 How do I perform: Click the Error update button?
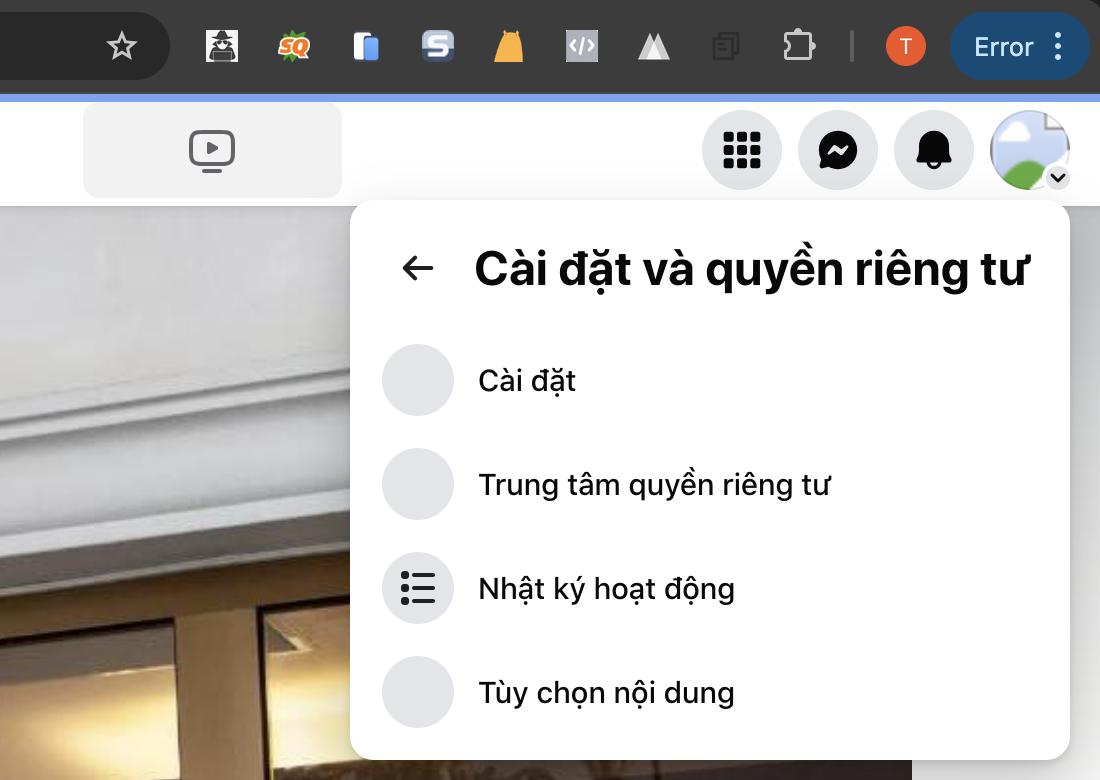pyautogui.click(x=1003, y=46)
